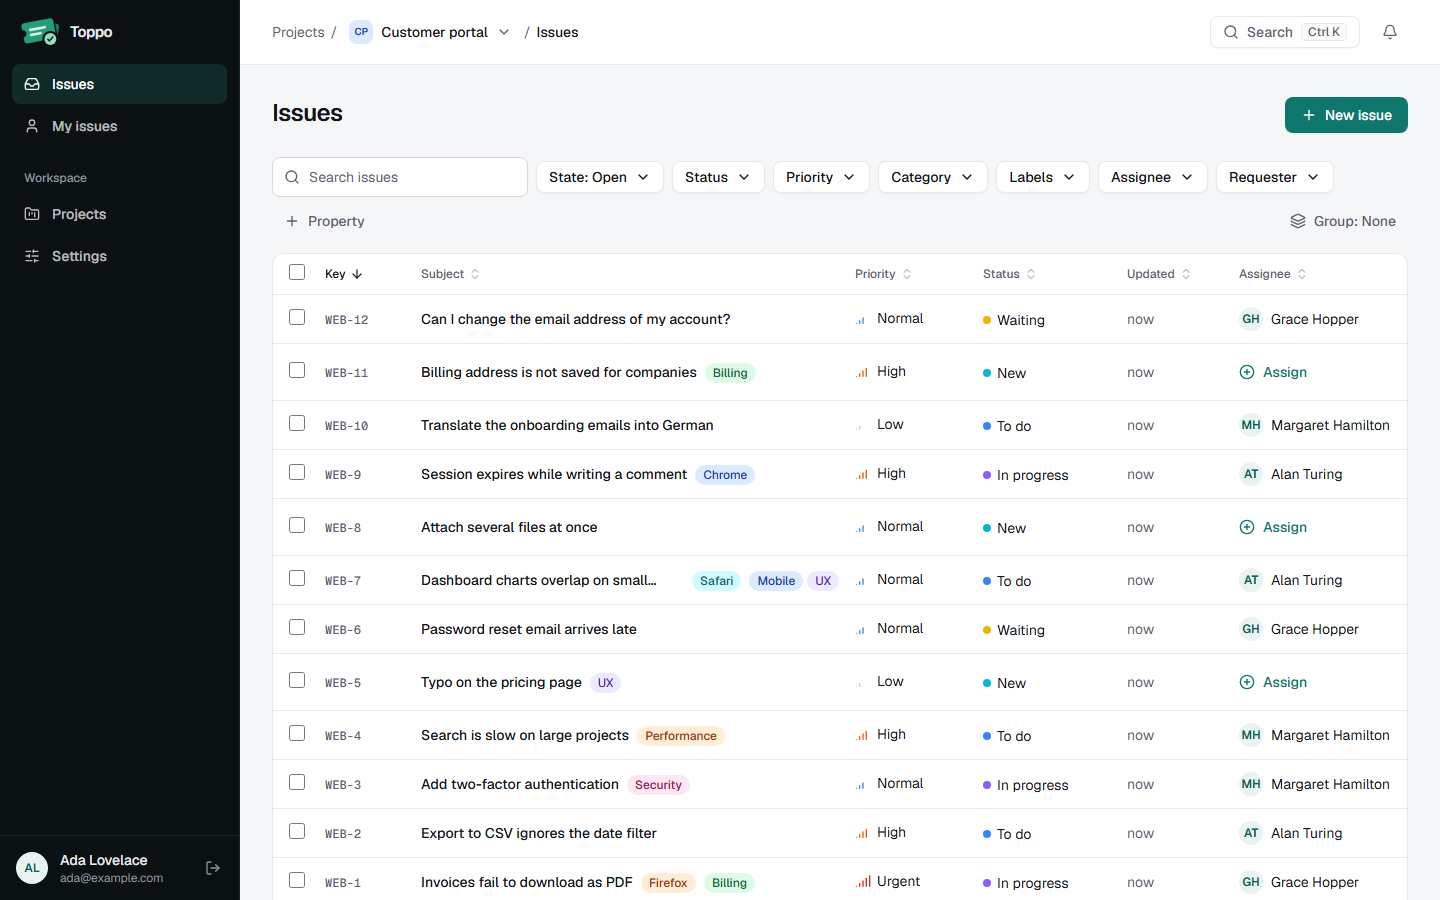Click the Group: None layers icon
Screen dimensions: 1440x900
[1298, 221]
